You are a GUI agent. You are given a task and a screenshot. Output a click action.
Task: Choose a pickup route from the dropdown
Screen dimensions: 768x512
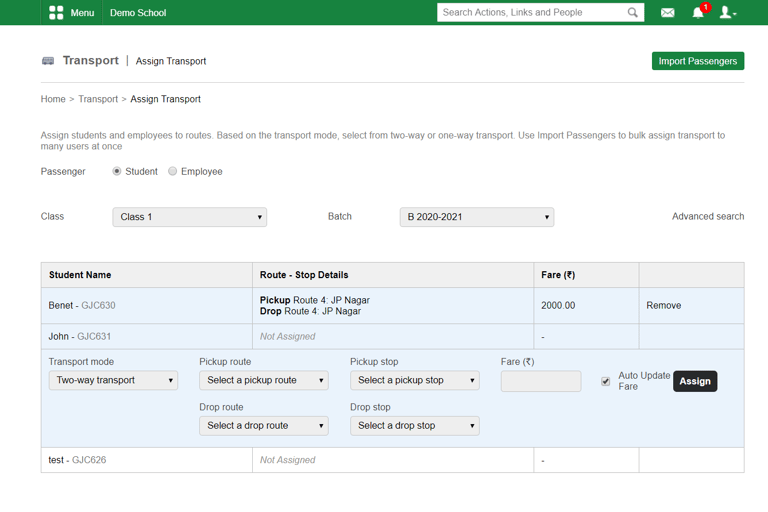point(264,380)
